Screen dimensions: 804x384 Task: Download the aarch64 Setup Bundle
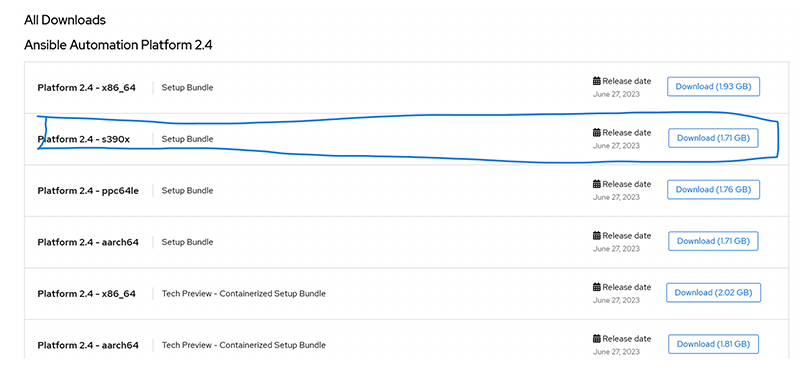(713, 241)
